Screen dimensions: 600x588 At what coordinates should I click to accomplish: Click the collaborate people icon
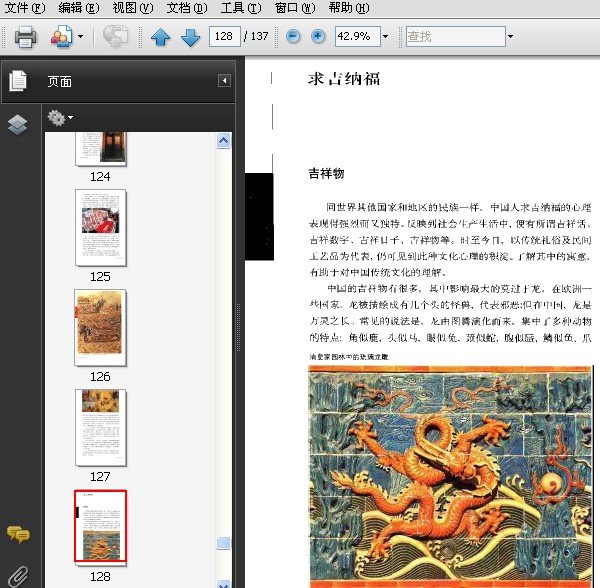pyautogui.click(x=61, y=37)
